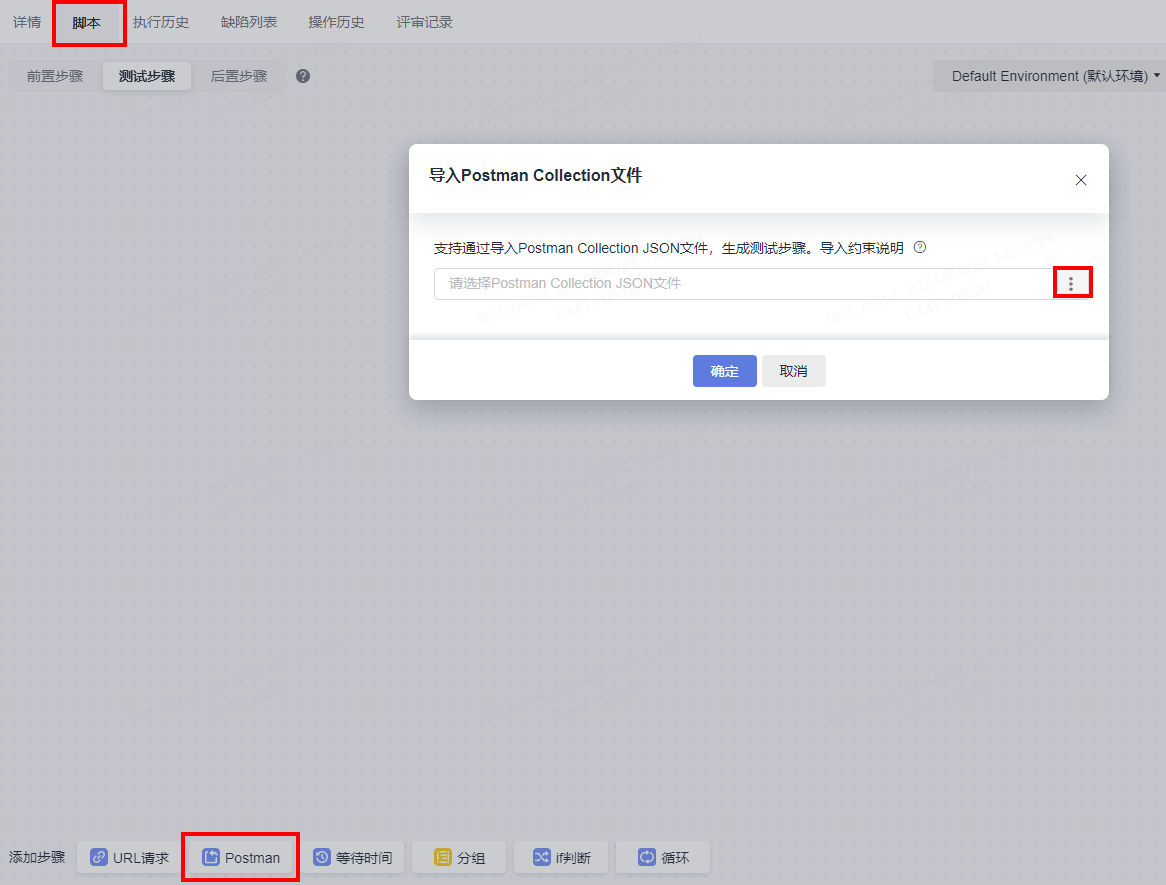Open the 执行历史 tab

point(161,22)
